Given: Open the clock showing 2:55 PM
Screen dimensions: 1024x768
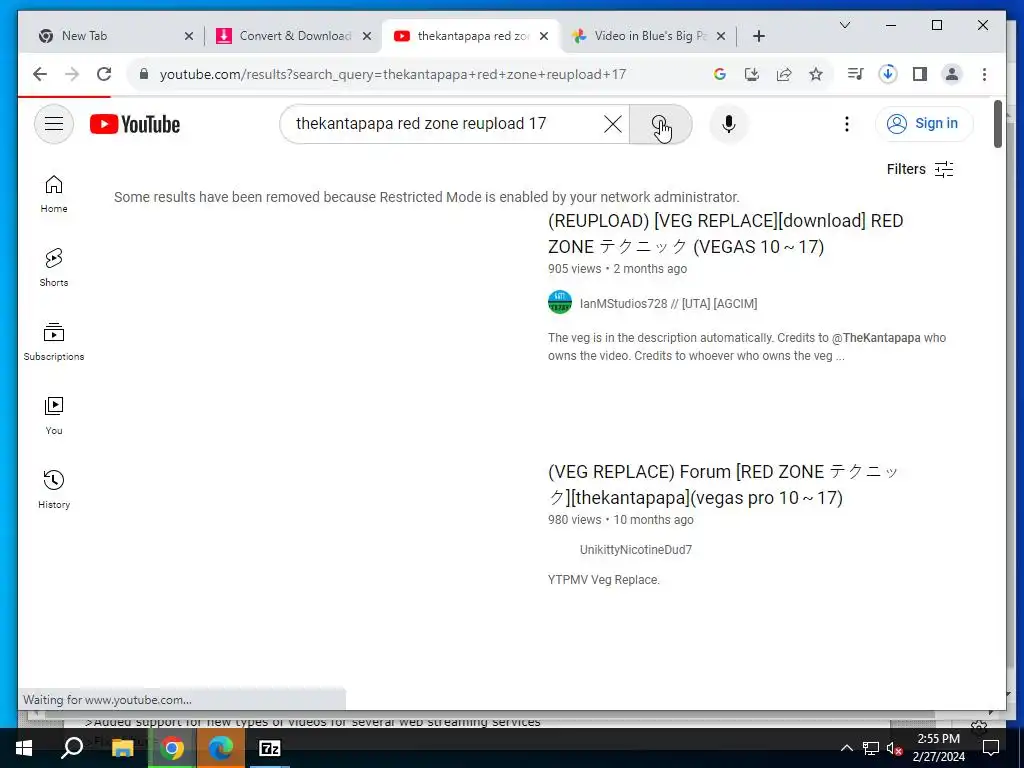Looking at the screenshot, I should click(x=938, y=748).
